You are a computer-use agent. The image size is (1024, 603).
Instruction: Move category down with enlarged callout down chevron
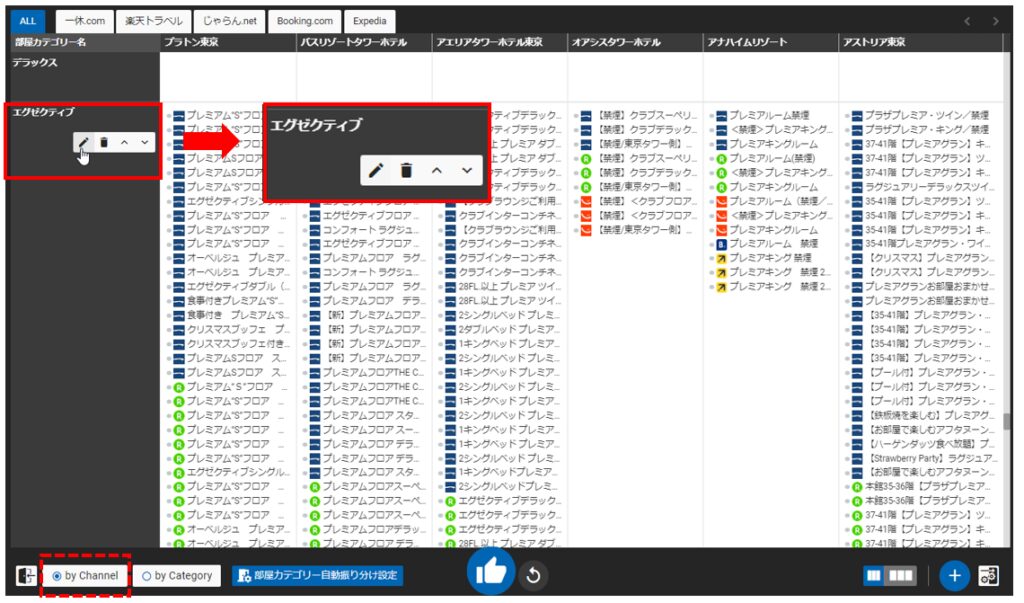tap(466, 171)
